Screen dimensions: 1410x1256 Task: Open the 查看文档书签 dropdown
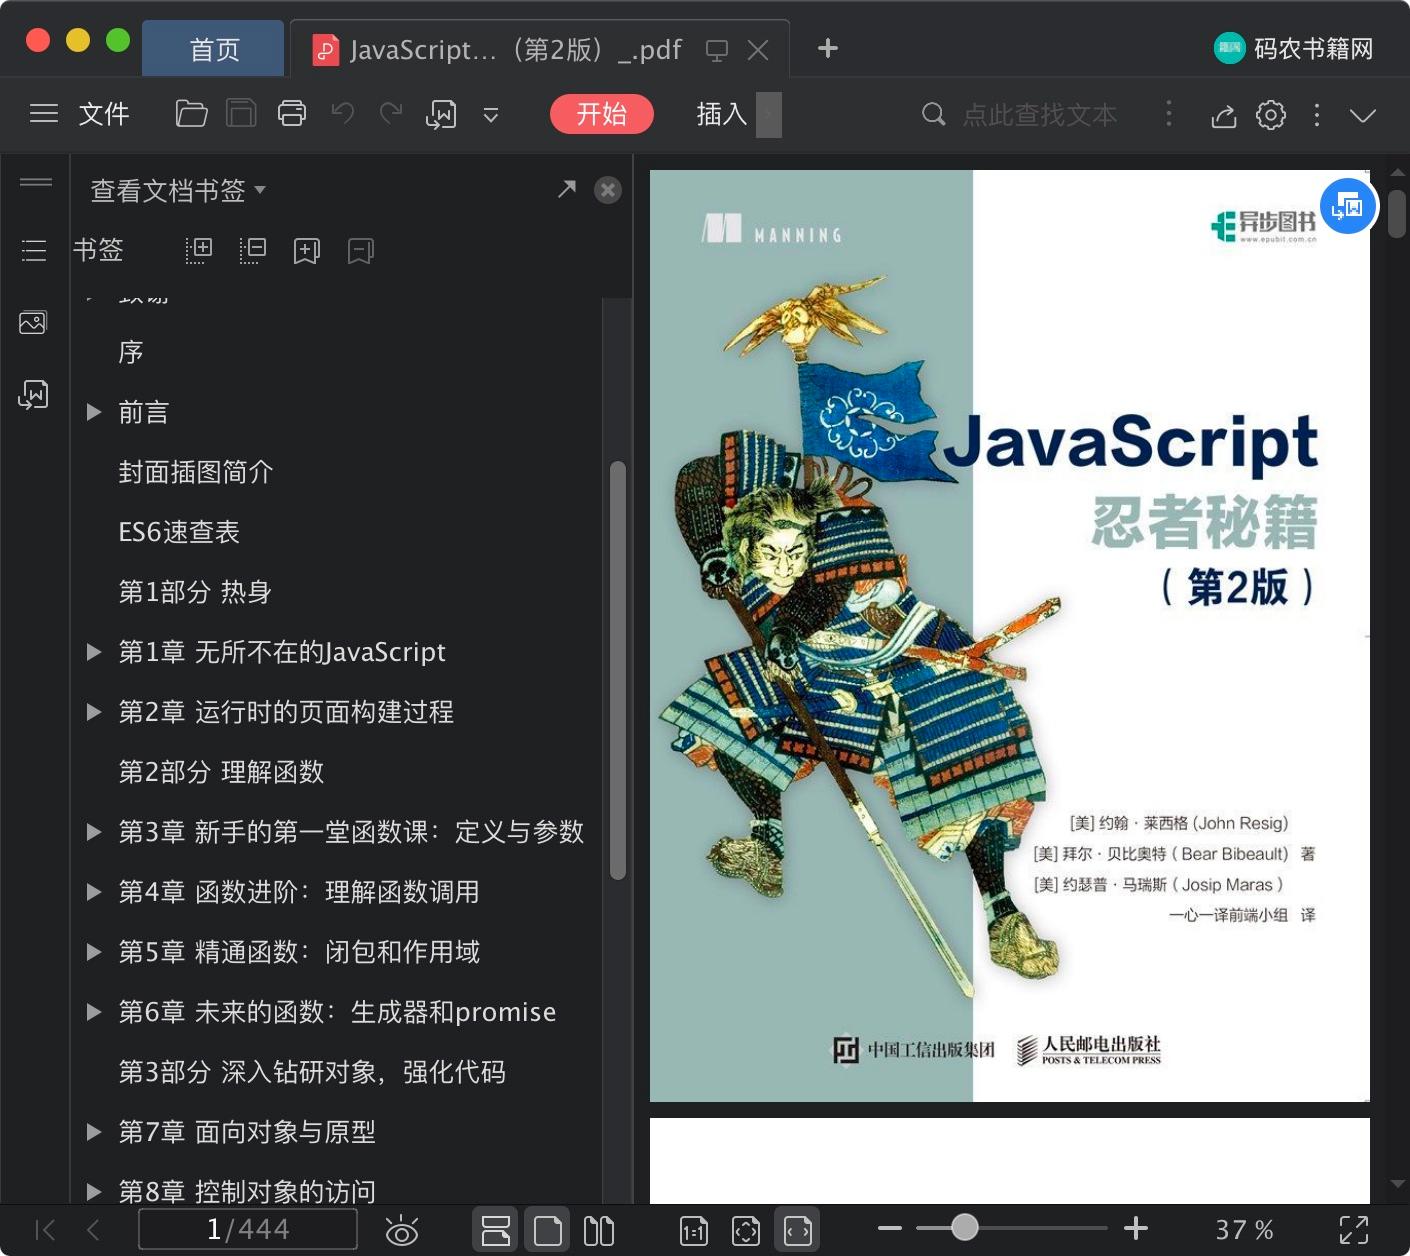178,190
